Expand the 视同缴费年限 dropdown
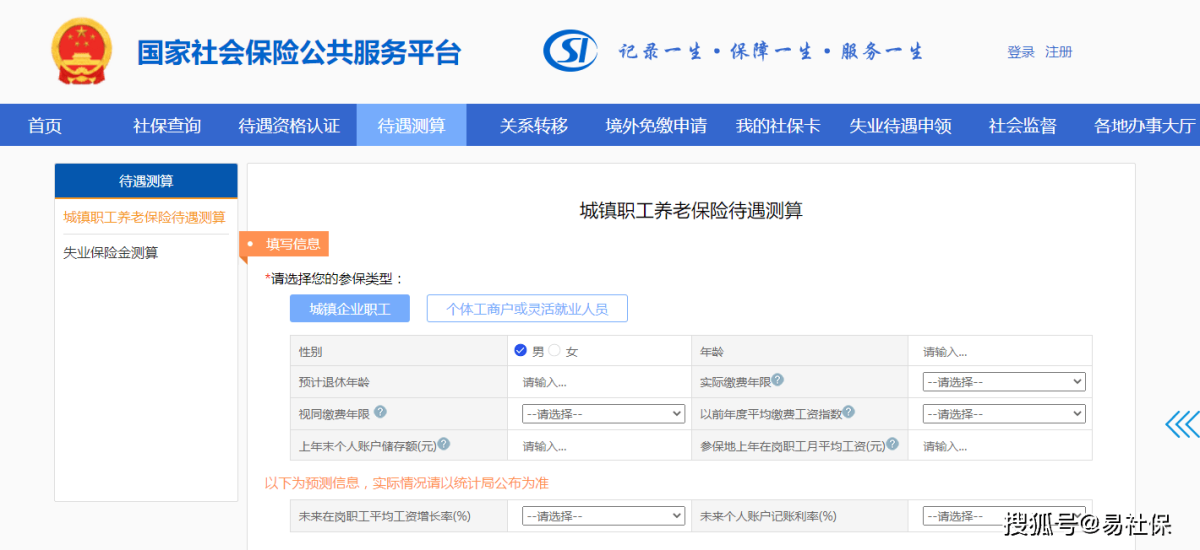This screenshot has height=550, width=1200. (x=603, y=413)
